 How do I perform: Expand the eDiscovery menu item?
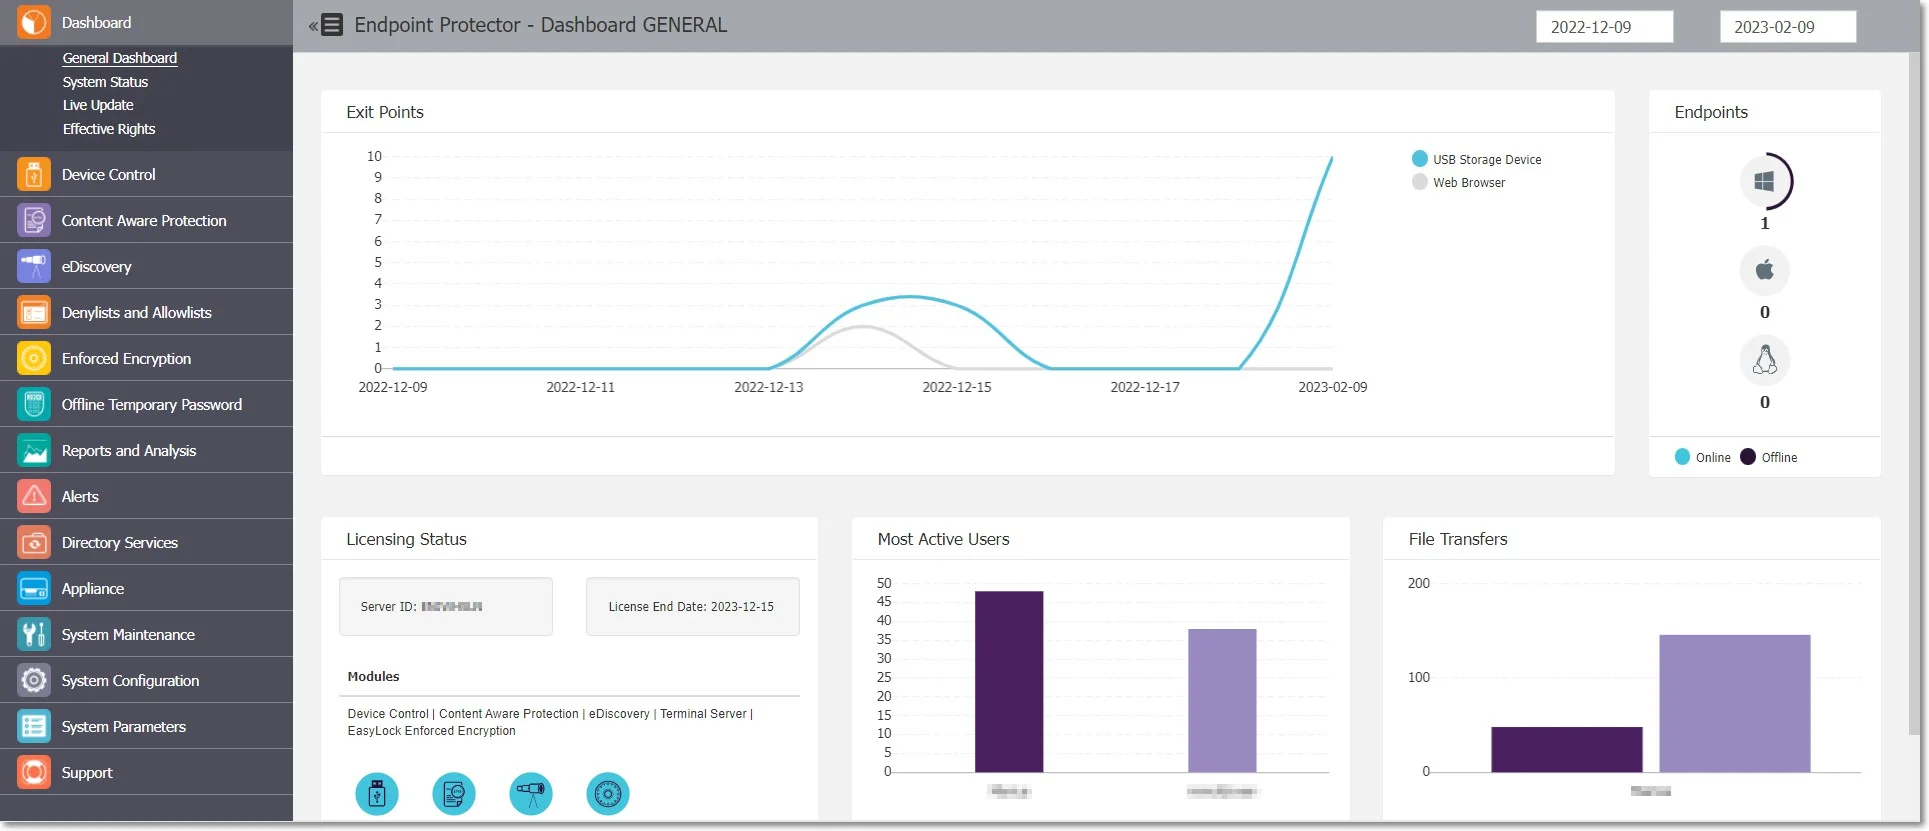pos(146,266)
